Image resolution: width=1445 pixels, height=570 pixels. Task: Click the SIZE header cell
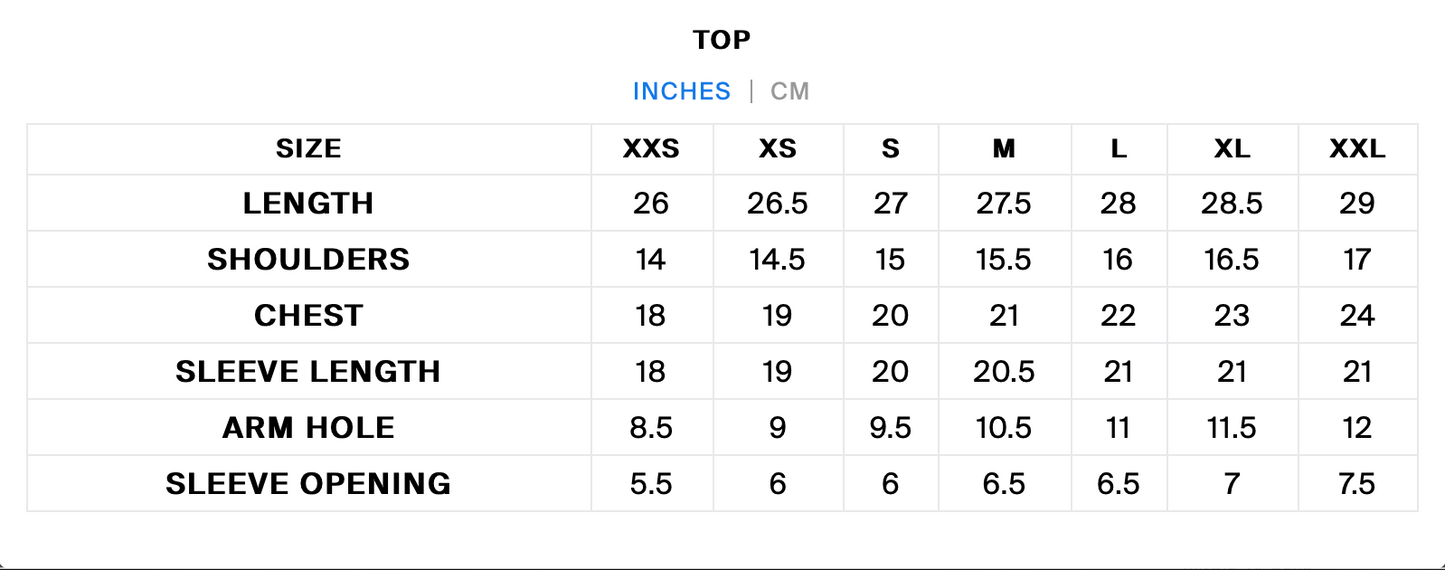coord(308,149)
